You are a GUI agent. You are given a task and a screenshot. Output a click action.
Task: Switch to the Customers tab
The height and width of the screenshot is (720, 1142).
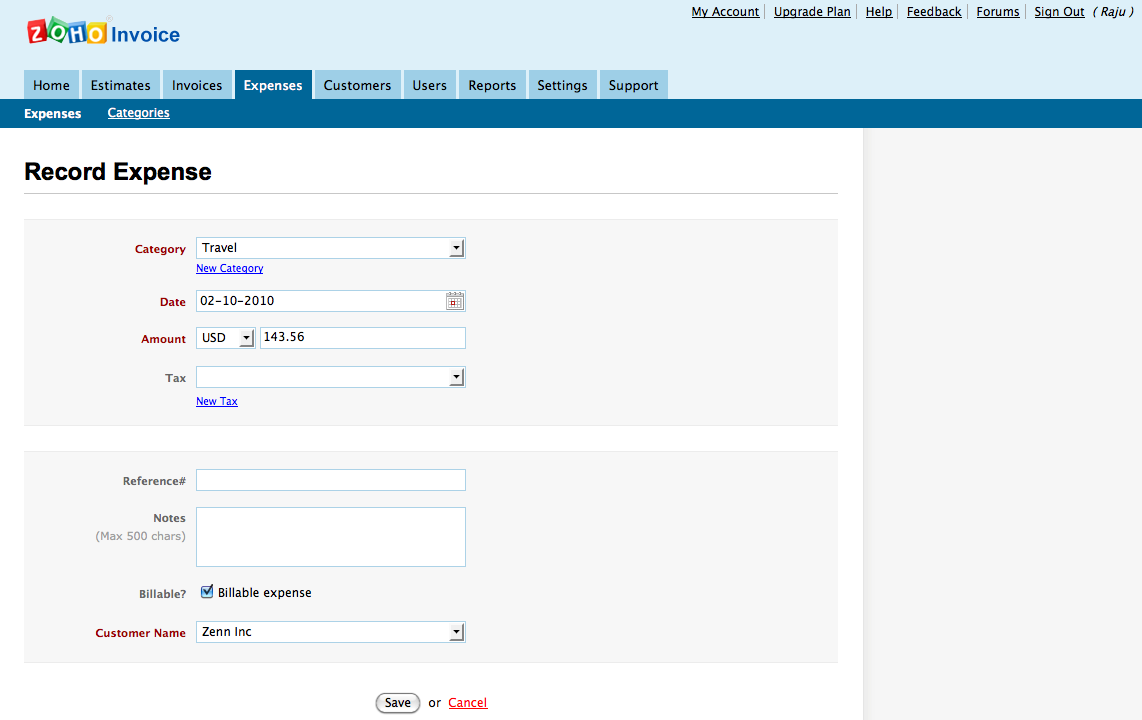pos(357,85)
